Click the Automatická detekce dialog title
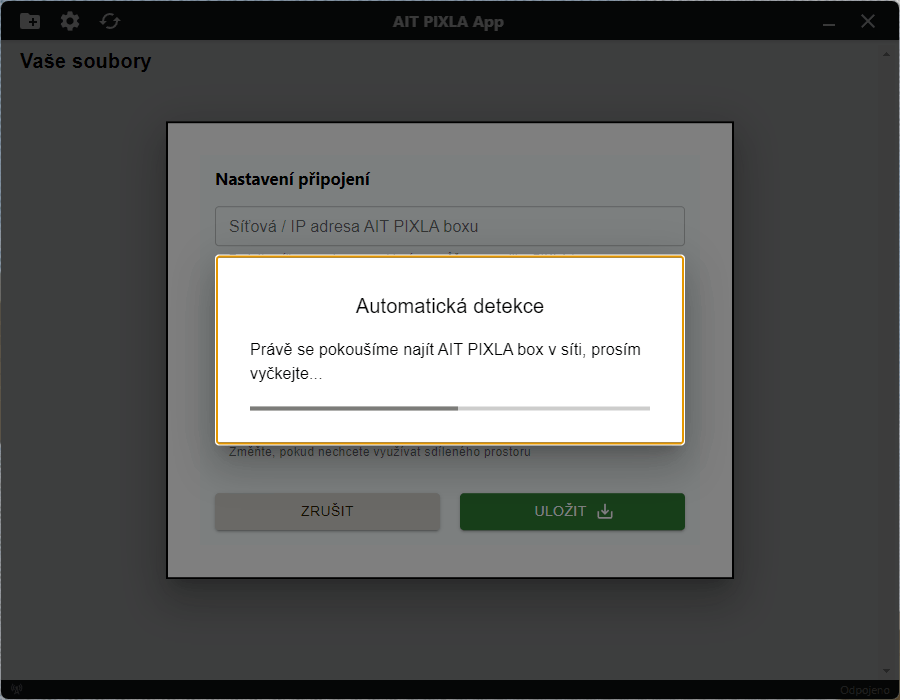This screenshot has height=700, width=900. 449,306
